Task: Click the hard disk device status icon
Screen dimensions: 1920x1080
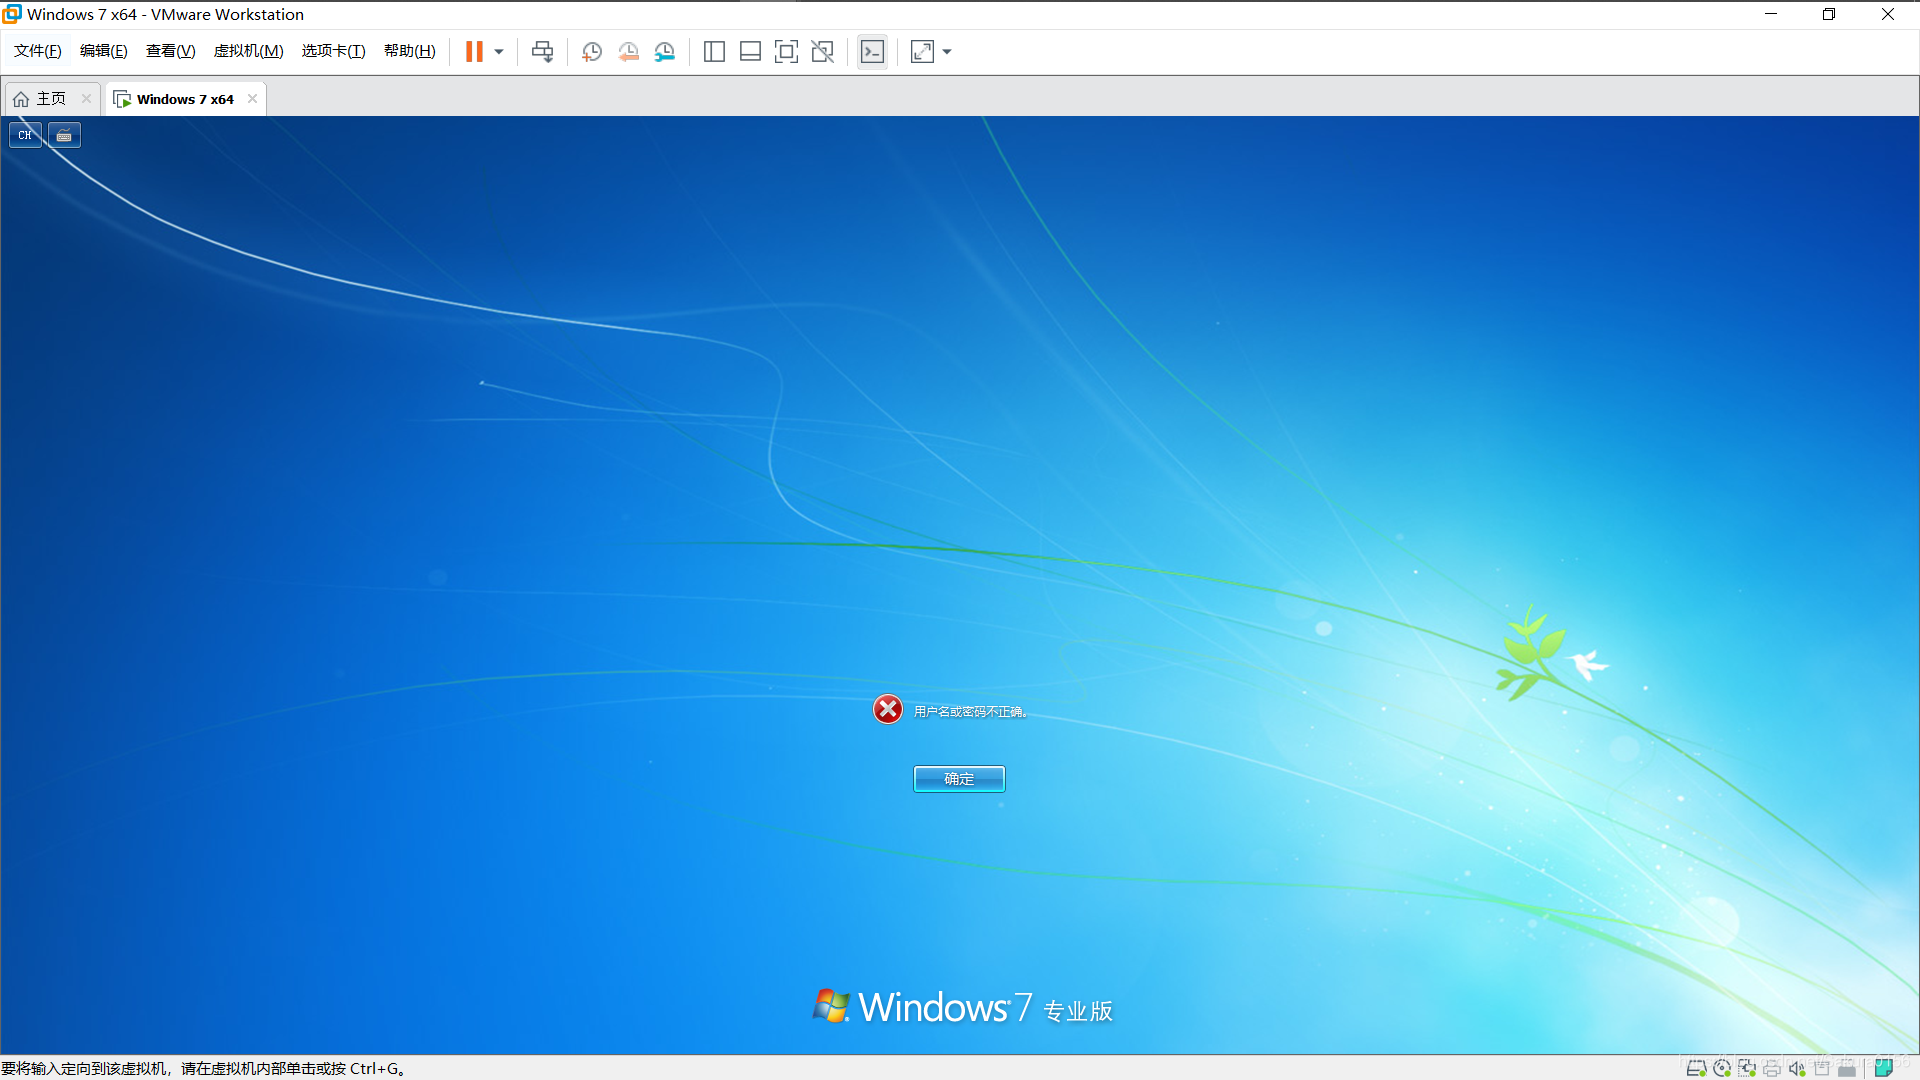Action: pos(1697,1068)
